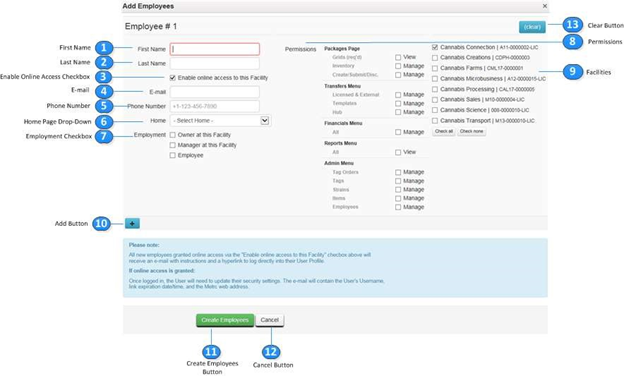Image resolution: width=624 pixels, height=376 pixels.
Task: Uncheck the Cannabis Connection facility
Action: [435, 47]
